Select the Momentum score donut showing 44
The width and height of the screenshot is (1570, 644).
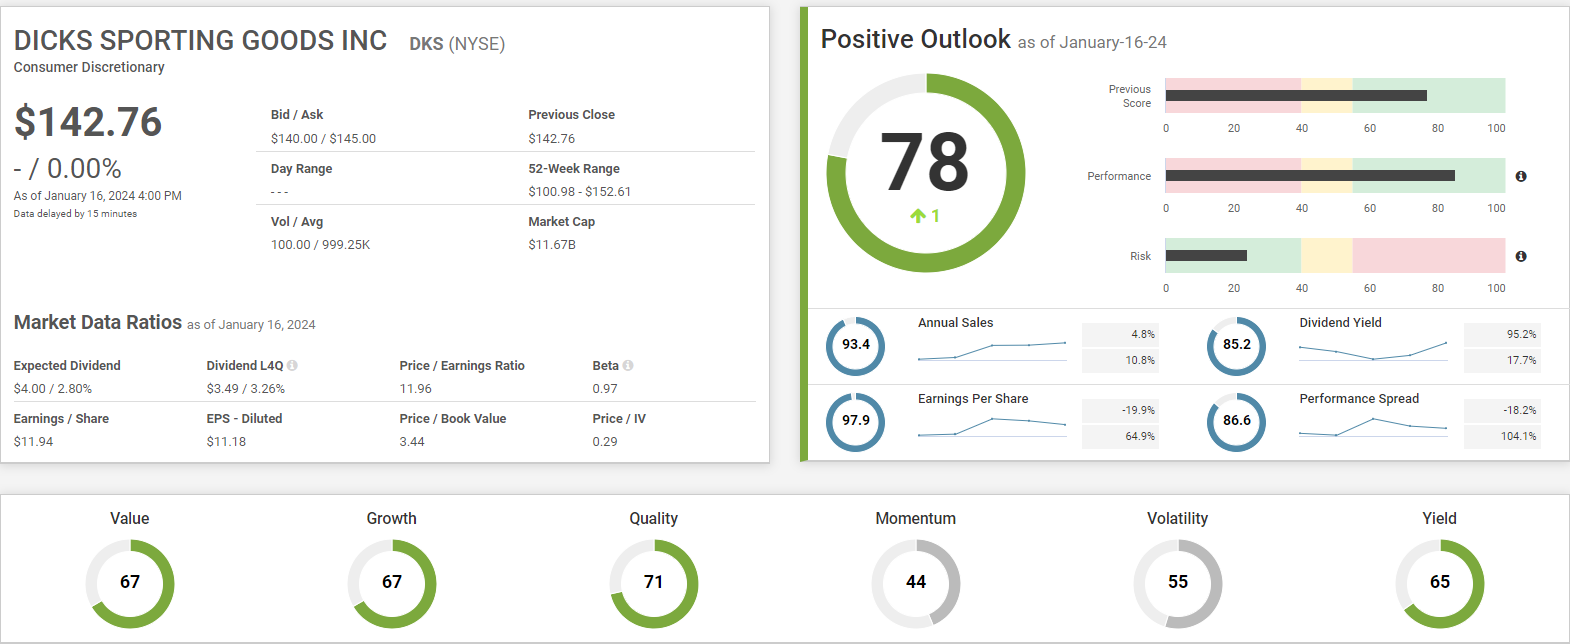tap(916, 584)
